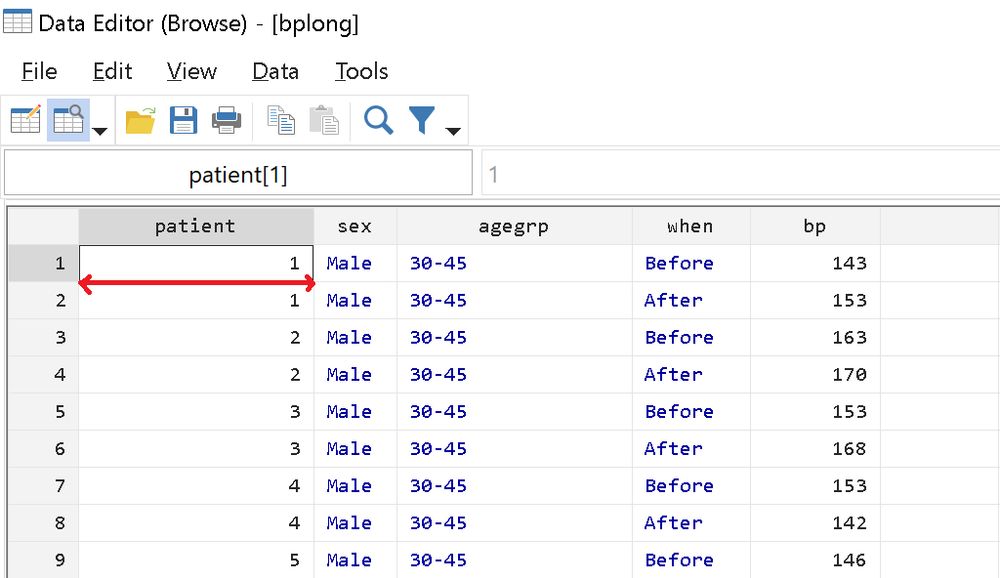
Task: Select the sex column header
Action: tap(355, 226)
